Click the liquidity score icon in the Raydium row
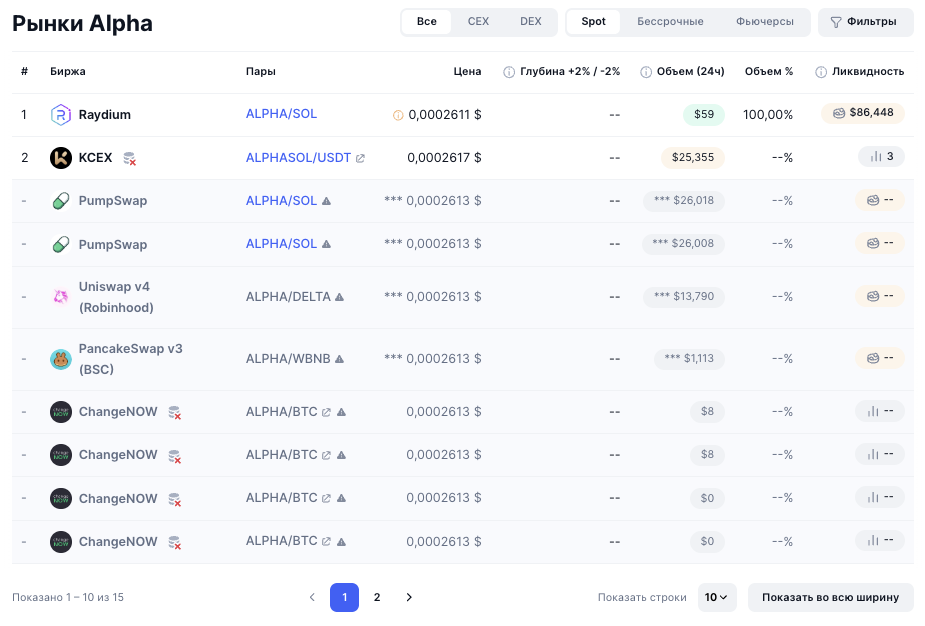Viewport: 925px width, 626px height. click(x=838, y=113)
